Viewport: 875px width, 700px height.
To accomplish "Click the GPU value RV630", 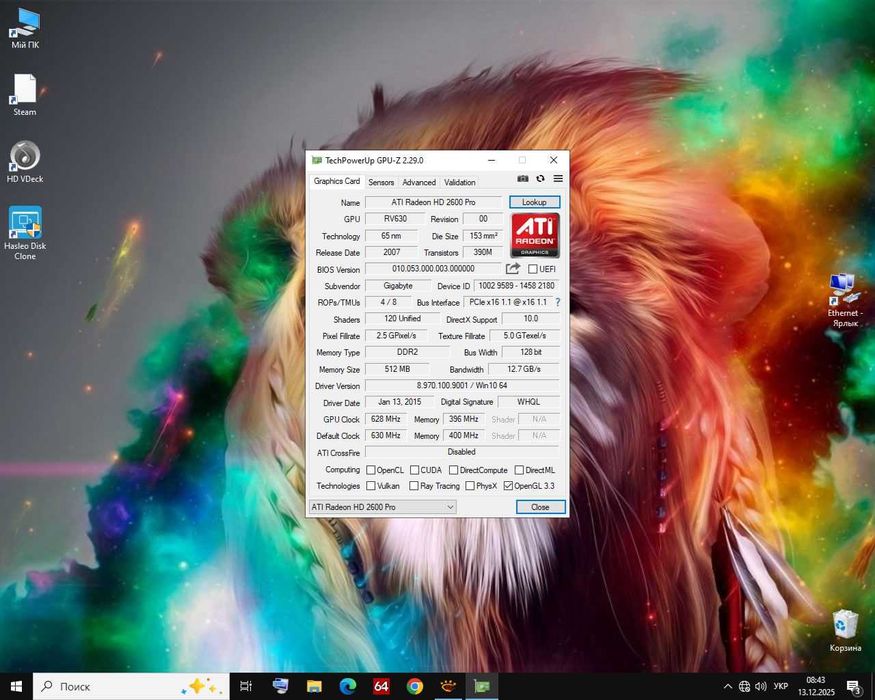I will pos(395,219).
